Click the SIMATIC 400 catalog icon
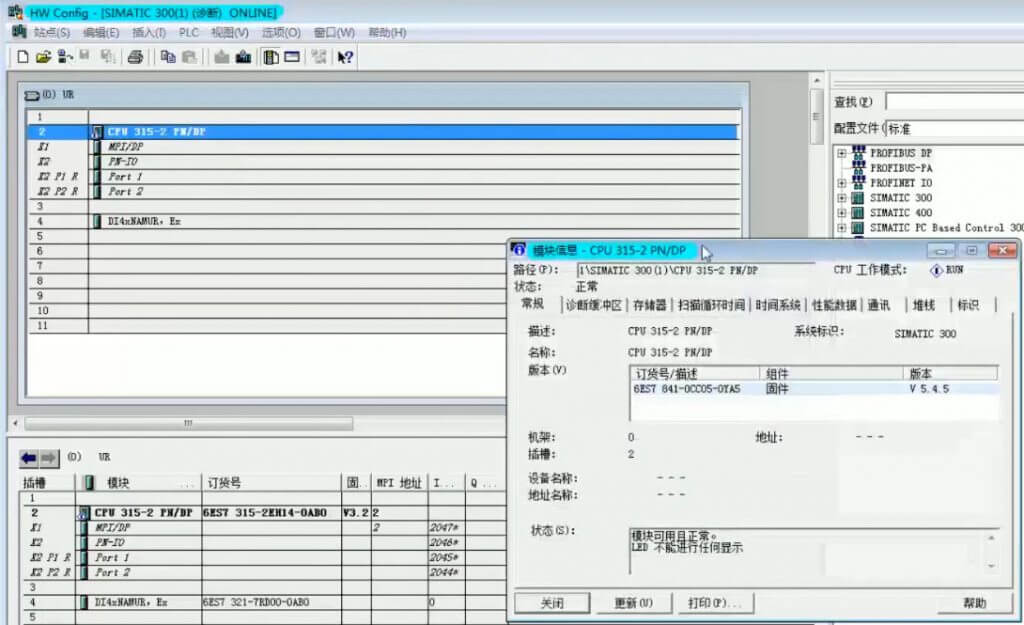Screen dimensions: 1024x625 click(x=858, y=213)
